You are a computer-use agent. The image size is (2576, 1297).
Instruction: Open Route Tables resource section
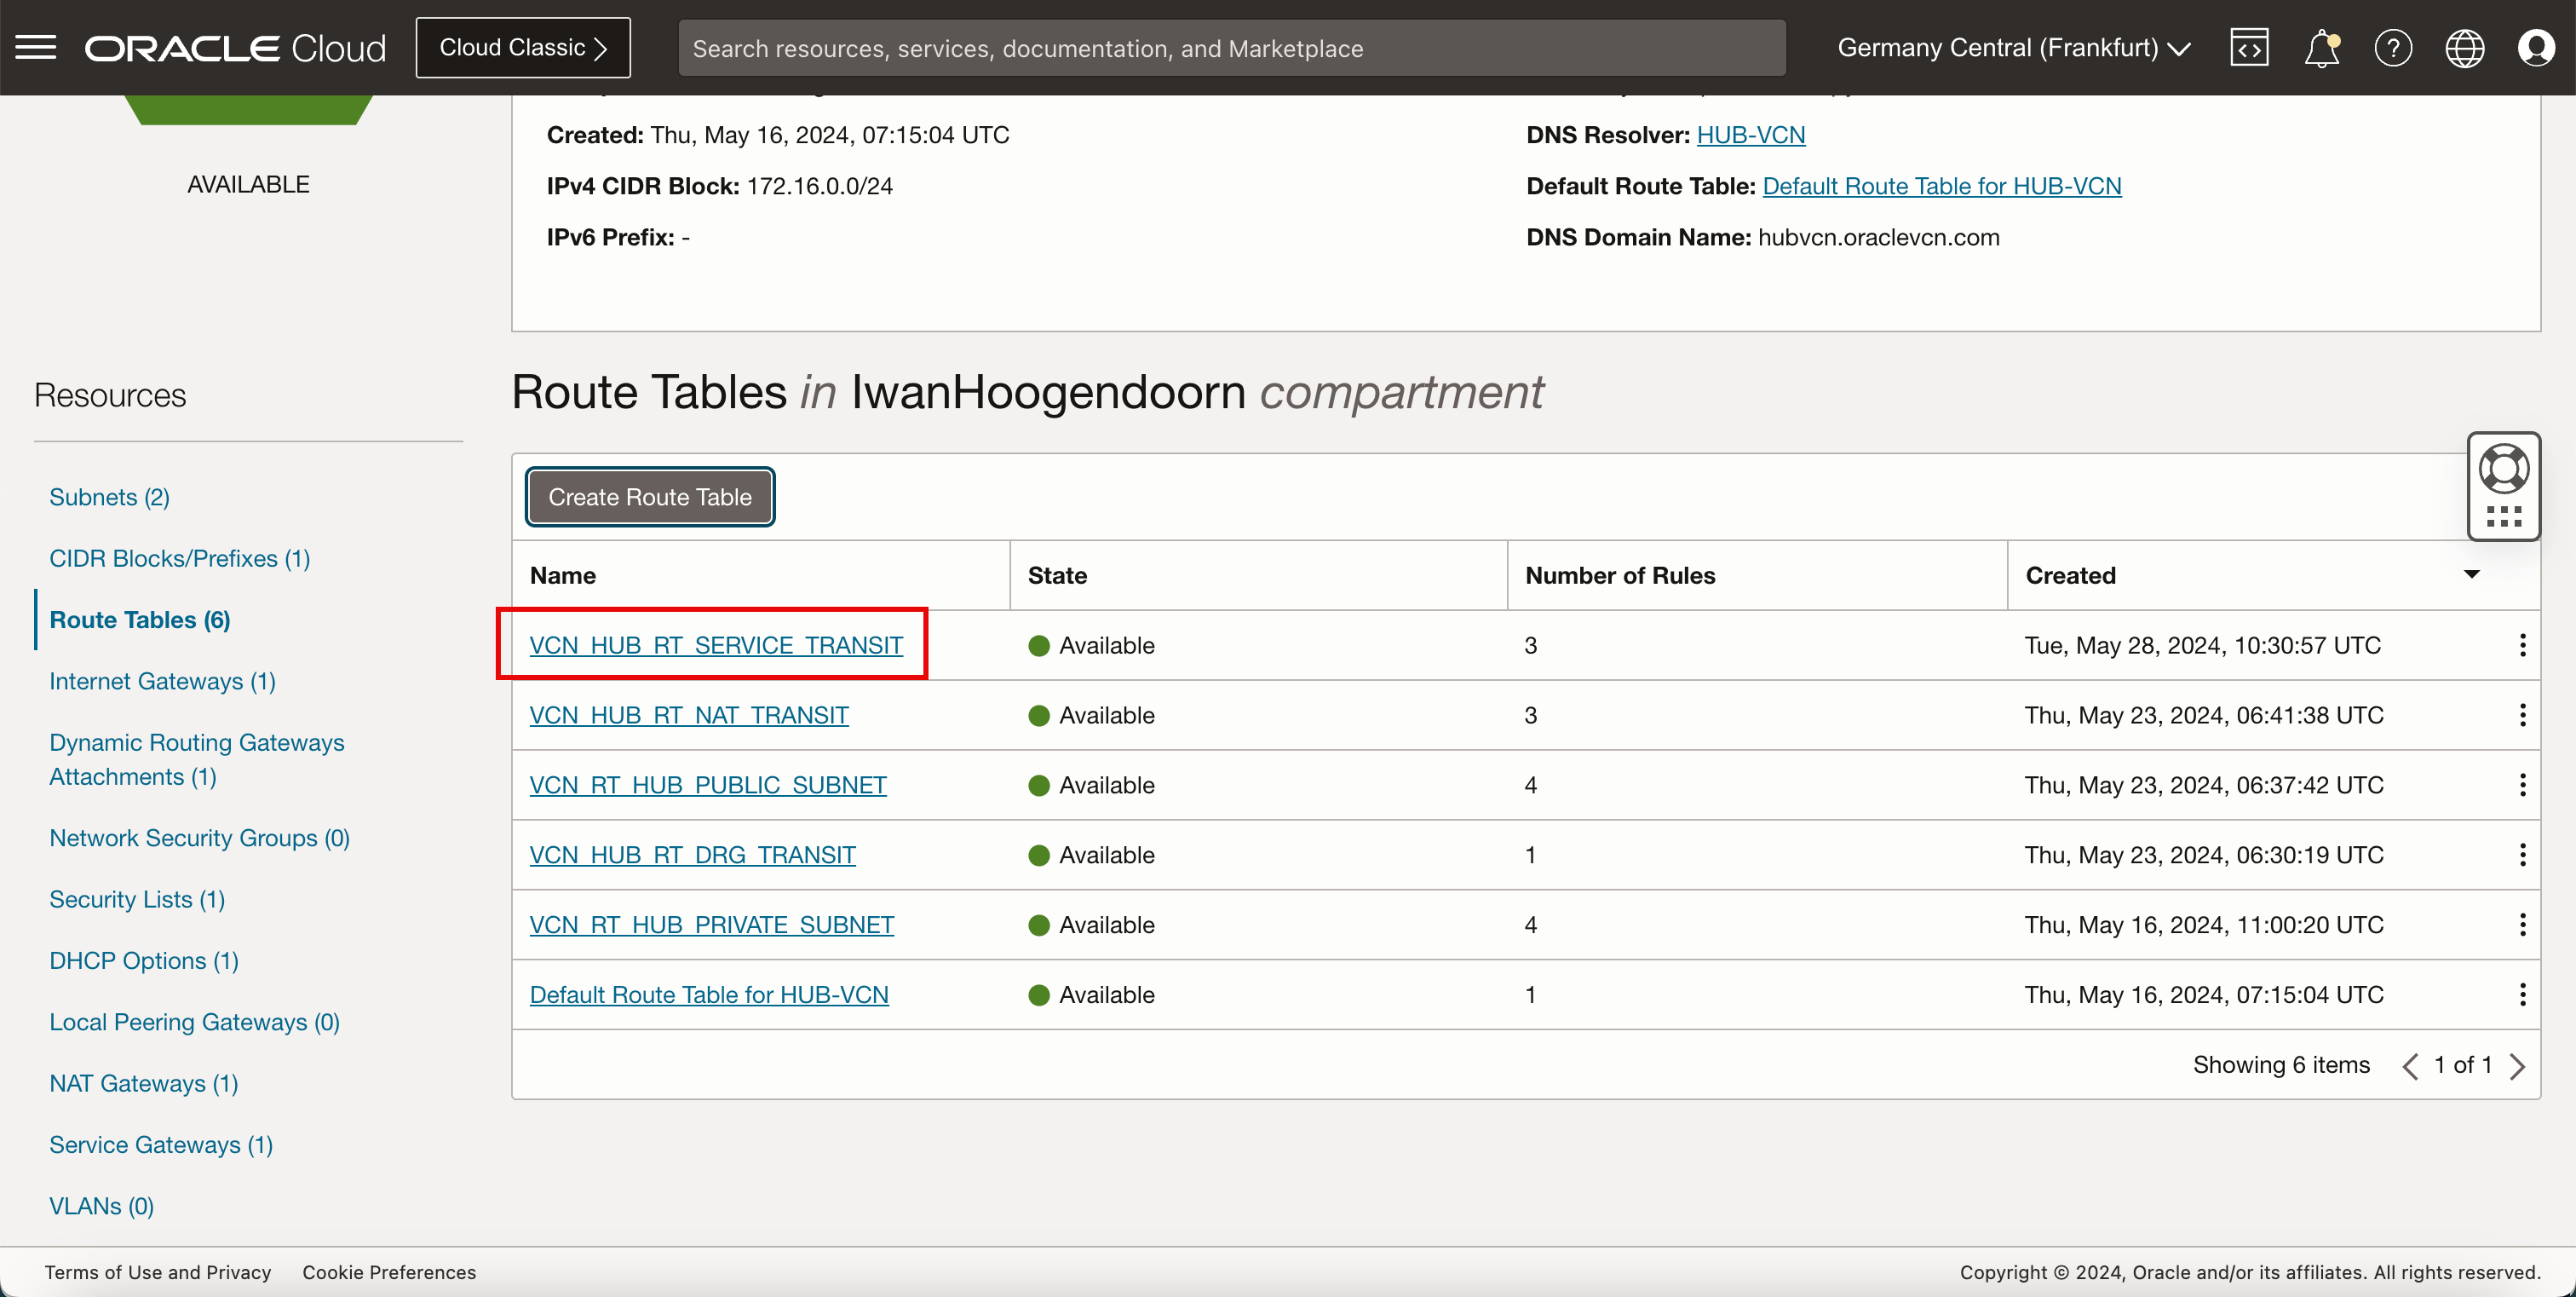click(x=141, y=619)
